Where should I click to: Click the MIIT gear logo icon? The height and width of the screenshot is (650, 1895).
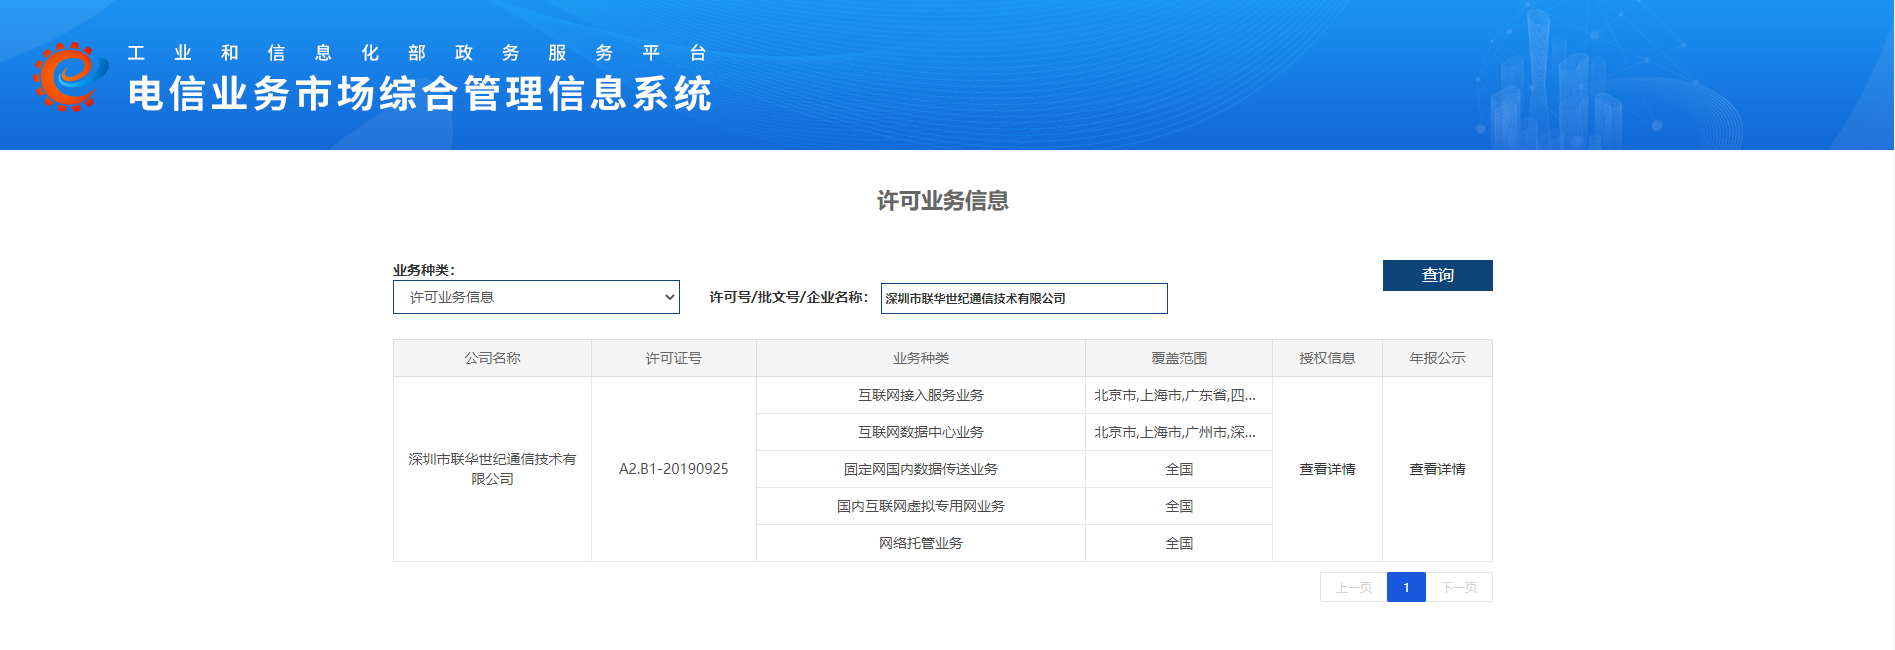point(70,76)
